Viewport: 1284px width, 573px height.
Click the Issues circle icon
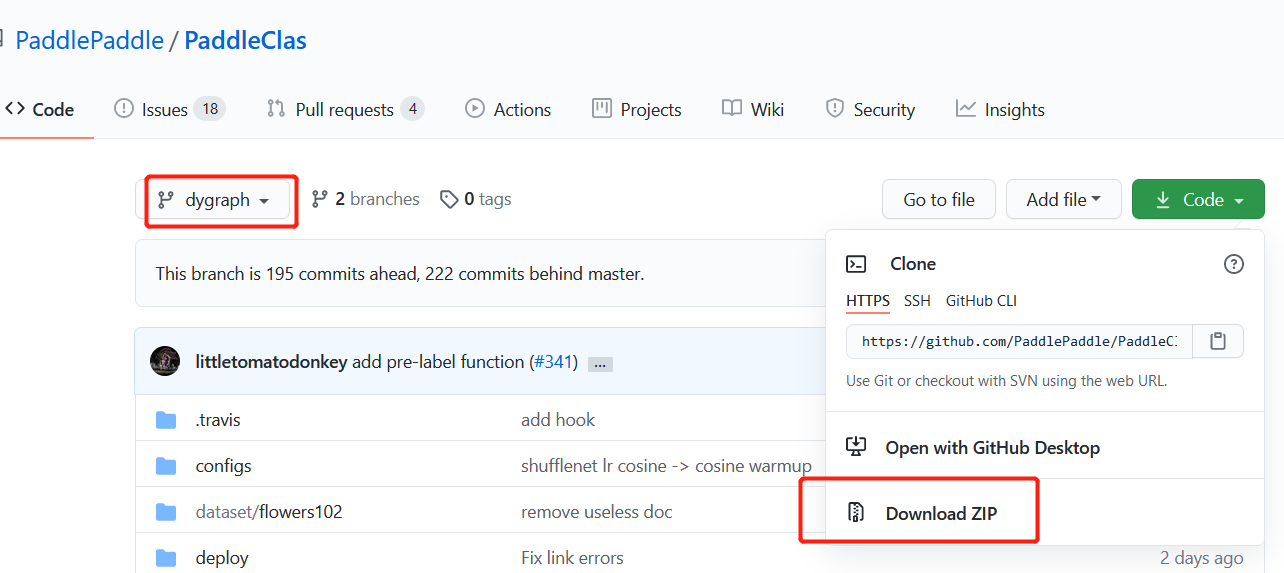pos(124,109)
